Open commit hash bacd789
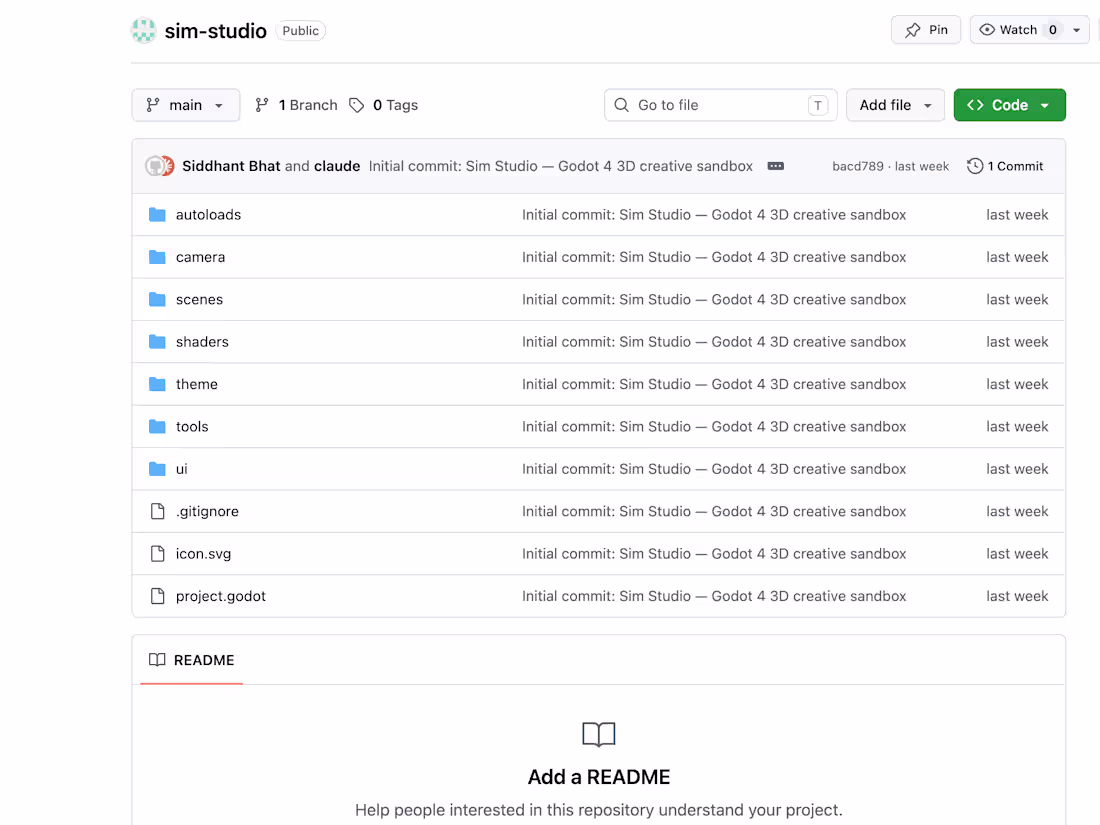The image size is (1100, 825). pos(857,166)
